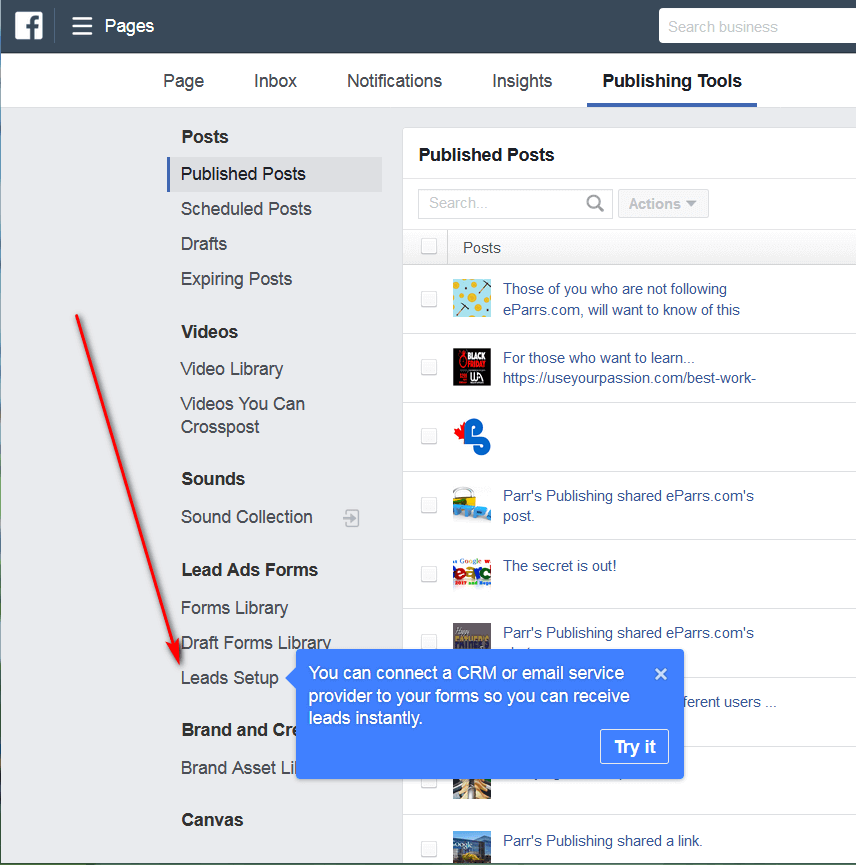Open the blue logo with maple leaf thumbnail

[x=472, y=436]
